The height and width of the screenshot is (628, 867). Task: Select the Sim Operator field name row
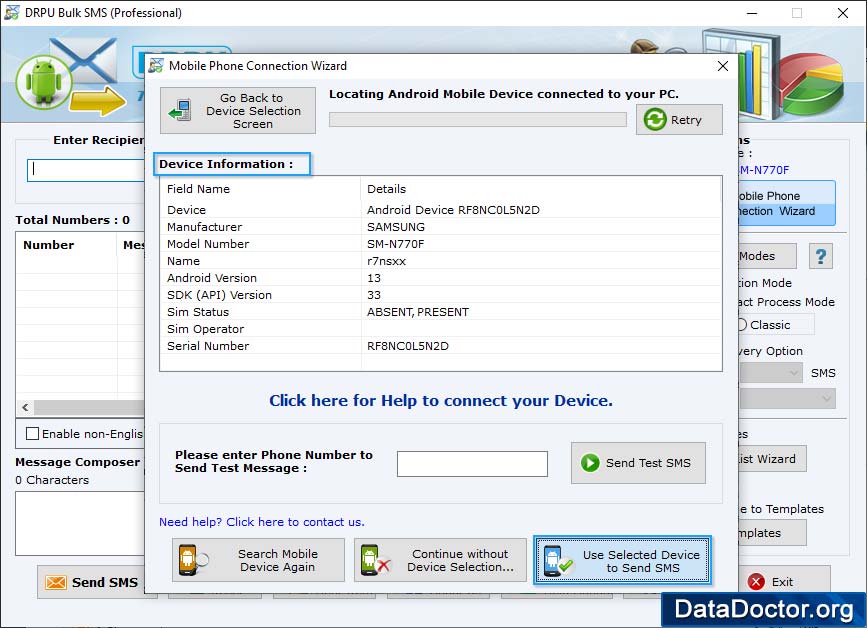pyautogui.click(x=205, y=329)
